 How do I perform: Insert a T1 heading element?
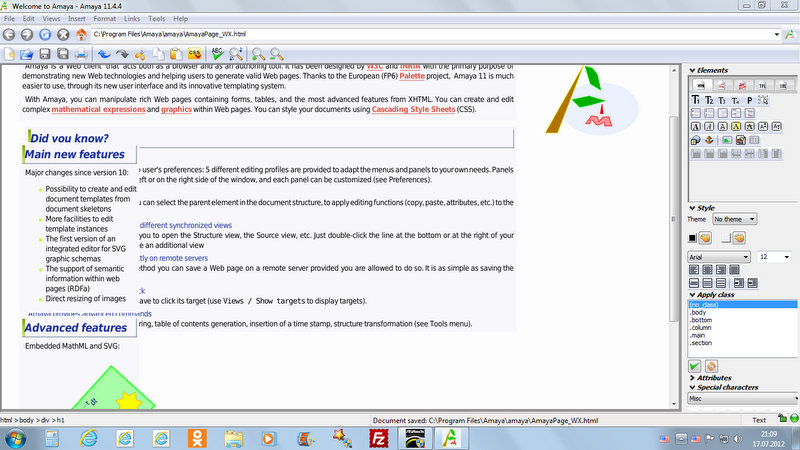(695, 100)
